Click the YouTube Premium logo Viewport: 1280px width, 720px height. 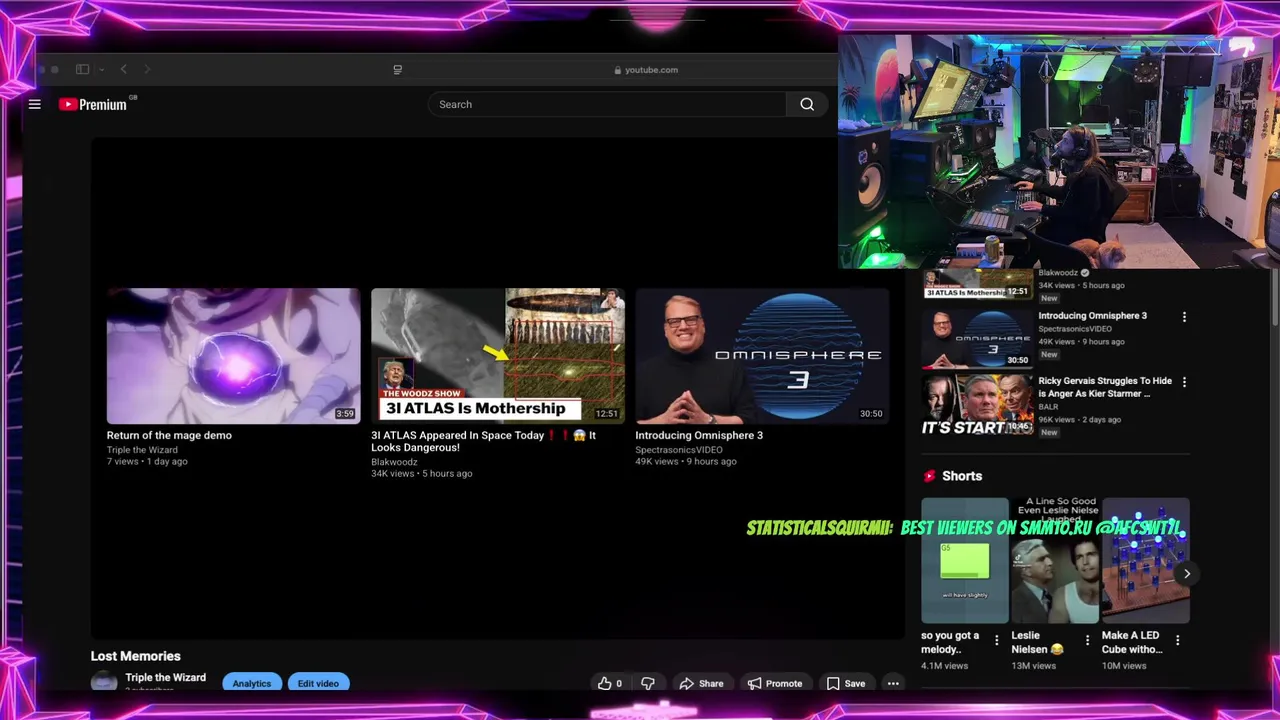coord(93,104)
